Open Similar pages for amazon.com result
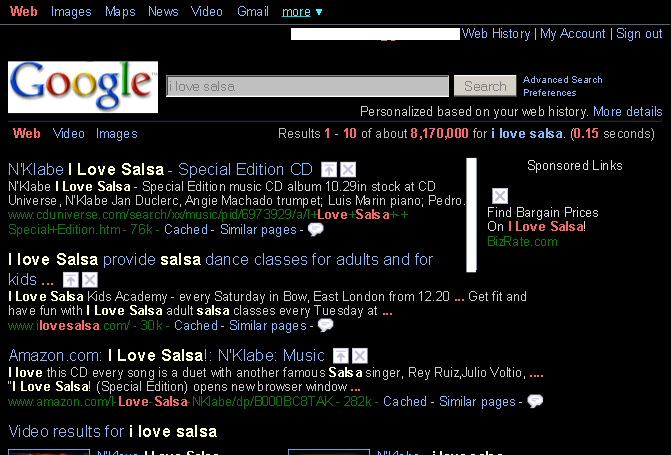 point(477,401)
